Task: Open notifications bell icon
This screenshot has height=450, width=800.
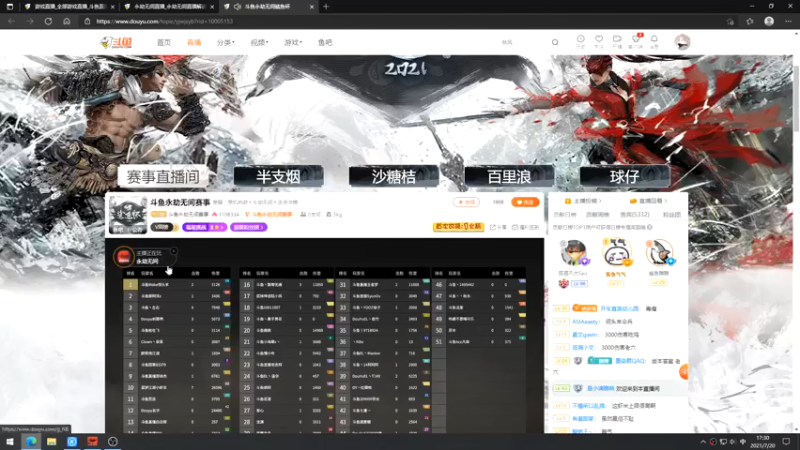Action: [654, 39]
